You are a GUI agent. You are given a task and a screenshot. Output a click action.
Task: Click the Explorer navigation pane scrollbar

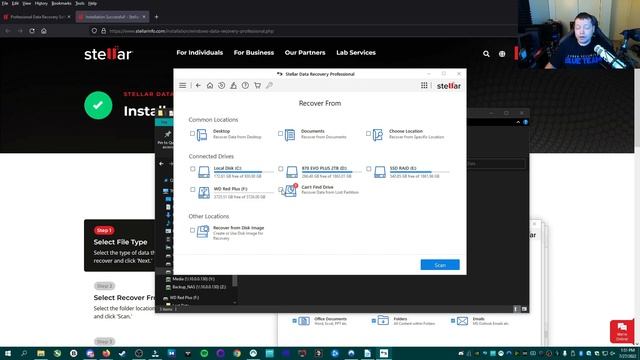tap(235, 280)
